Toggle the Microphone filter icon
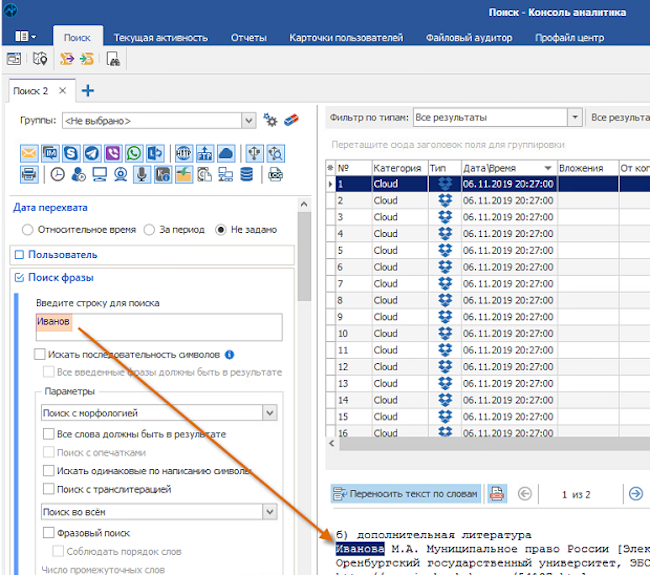The height and width of the screenshot is (575, 650). [142, 174]
